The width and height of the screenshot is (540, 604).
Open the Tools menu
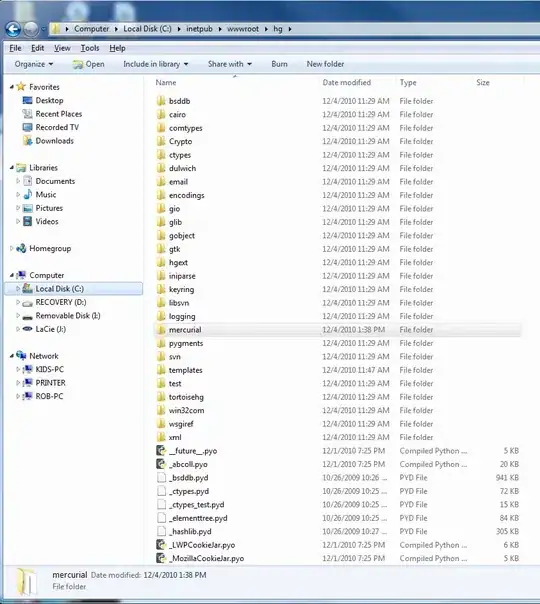click(x=90, y=48)
